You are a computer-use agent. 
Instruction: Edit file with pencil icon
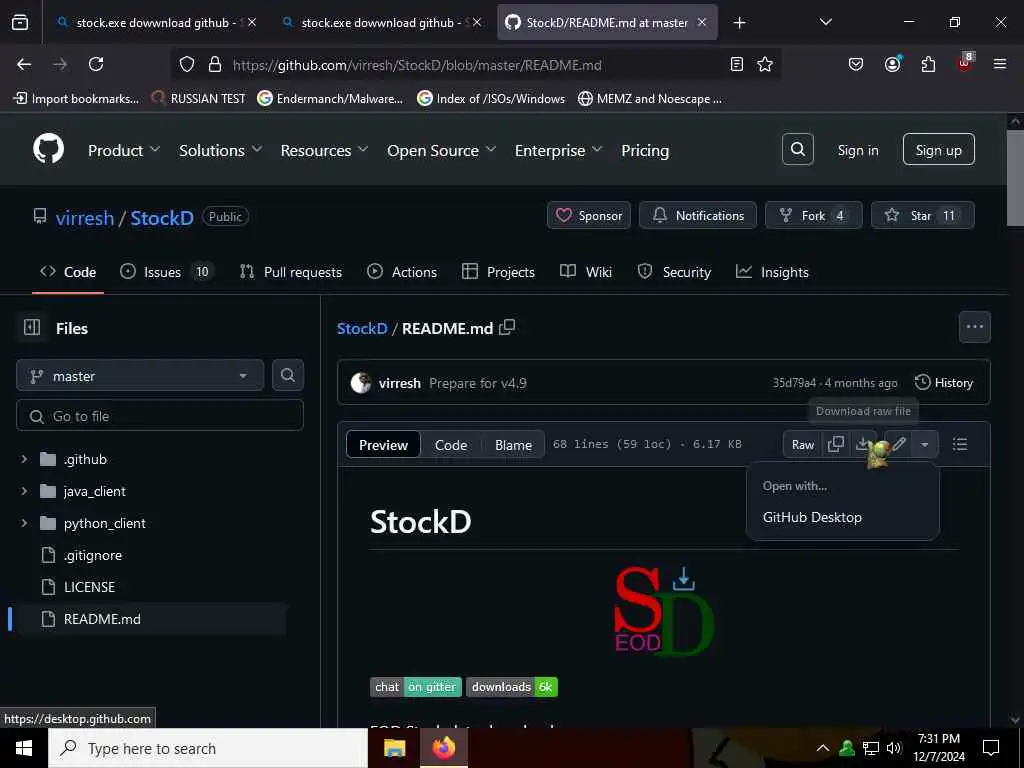point(899,444)
